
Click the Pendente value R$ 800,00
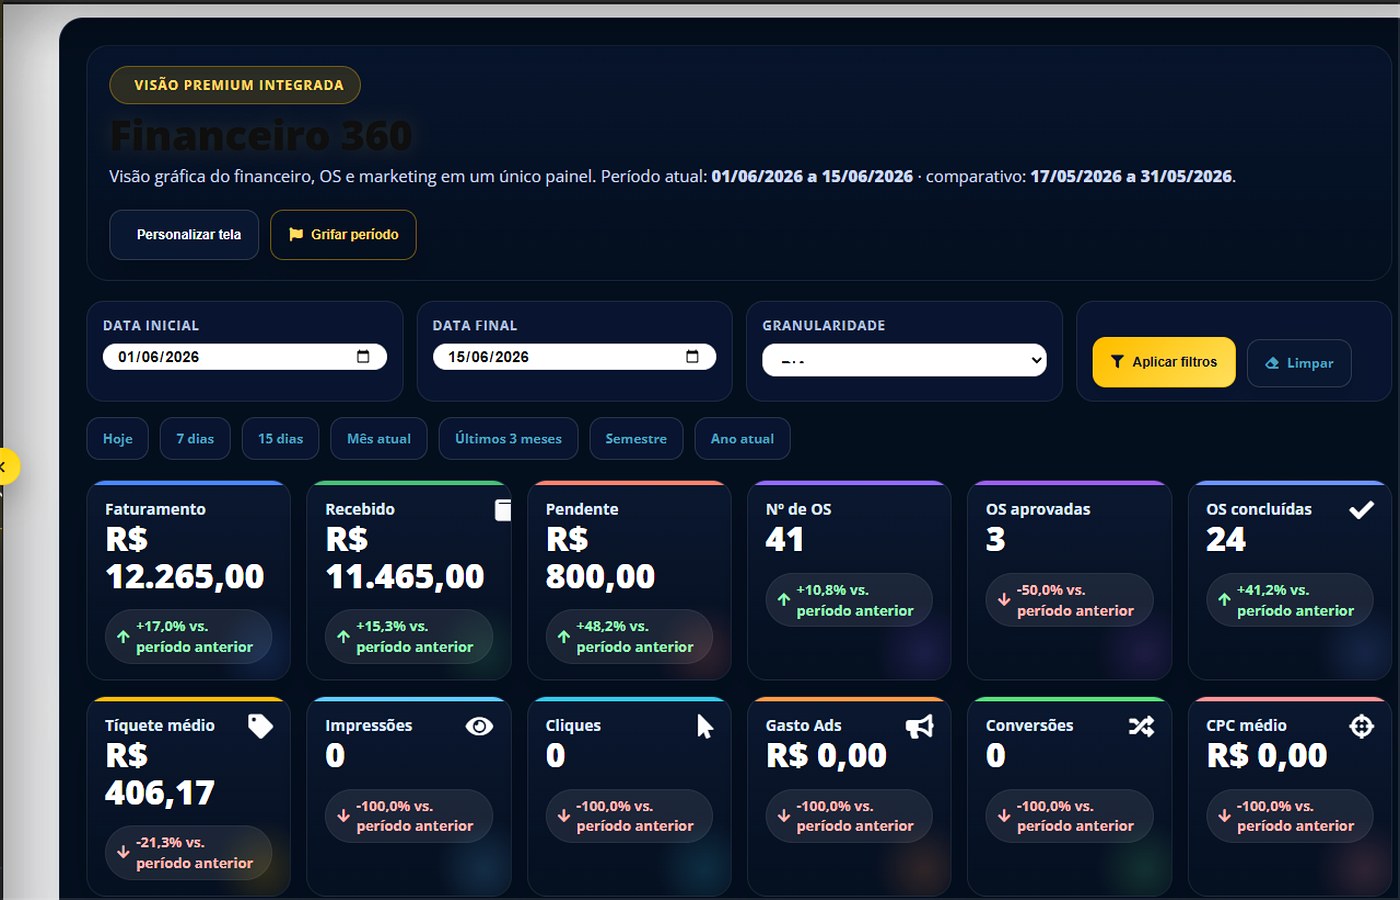coord(600,558)
